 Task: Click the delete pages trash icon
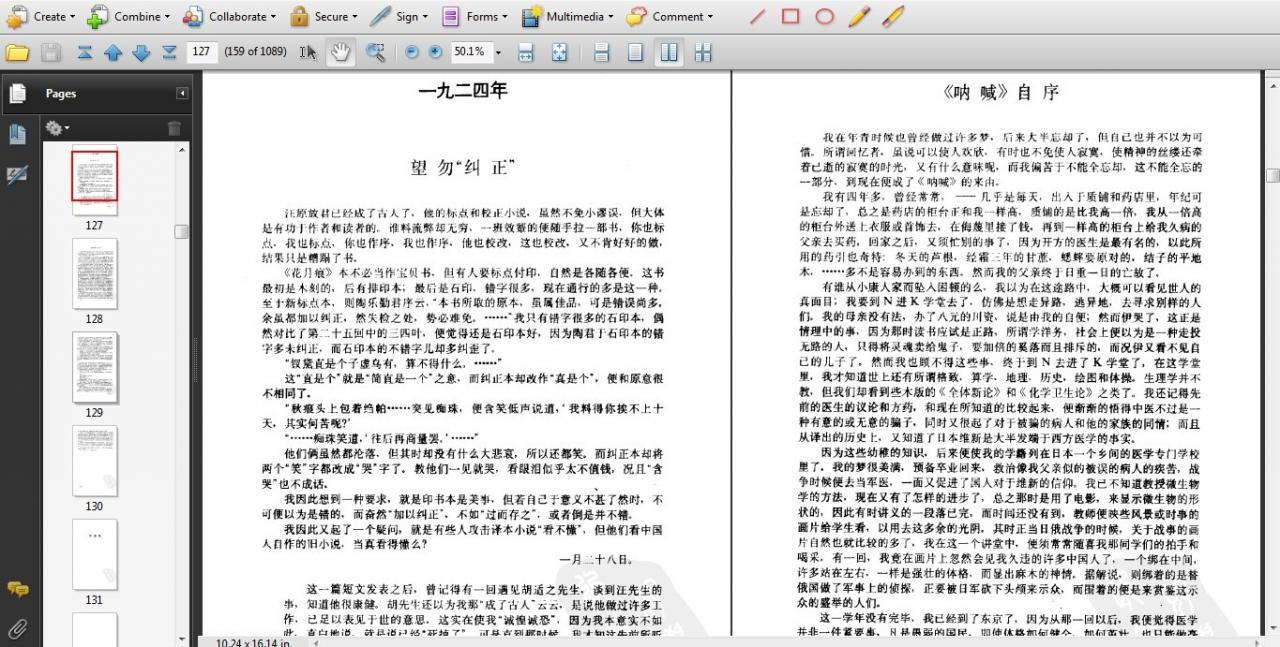[x=174, y=128]
